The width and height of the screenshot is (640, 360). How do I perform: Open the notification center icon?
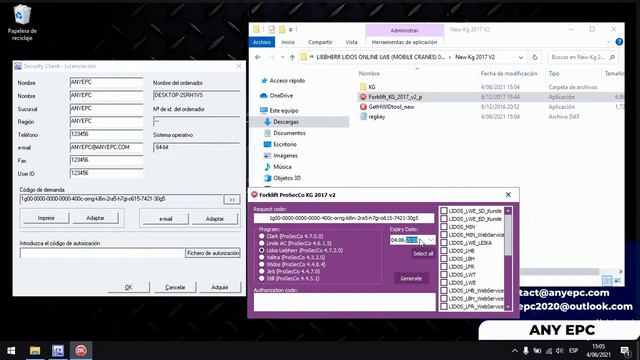[x=625, y=351]
